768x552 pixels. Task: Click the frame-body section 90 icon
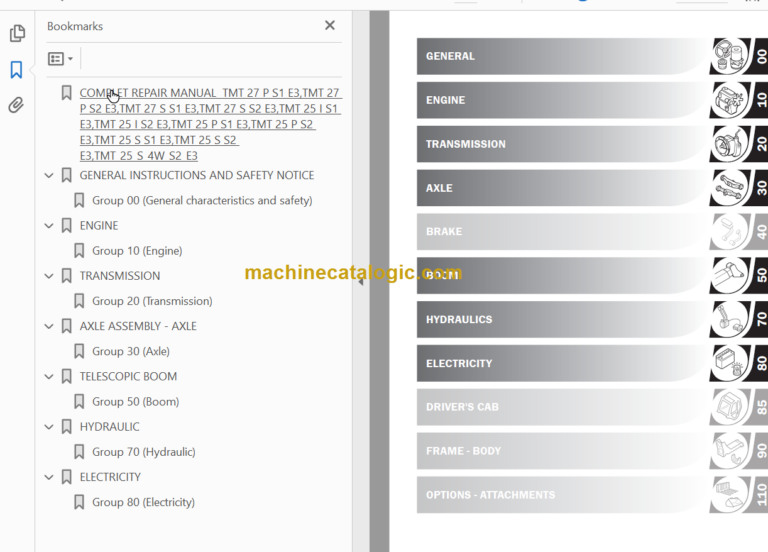[x=730, y=451]
